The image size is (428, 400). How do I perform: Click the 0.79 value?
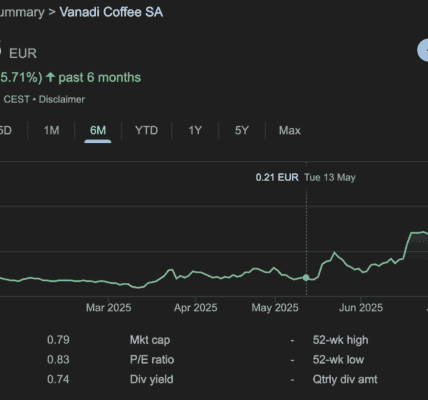point(58,340)
